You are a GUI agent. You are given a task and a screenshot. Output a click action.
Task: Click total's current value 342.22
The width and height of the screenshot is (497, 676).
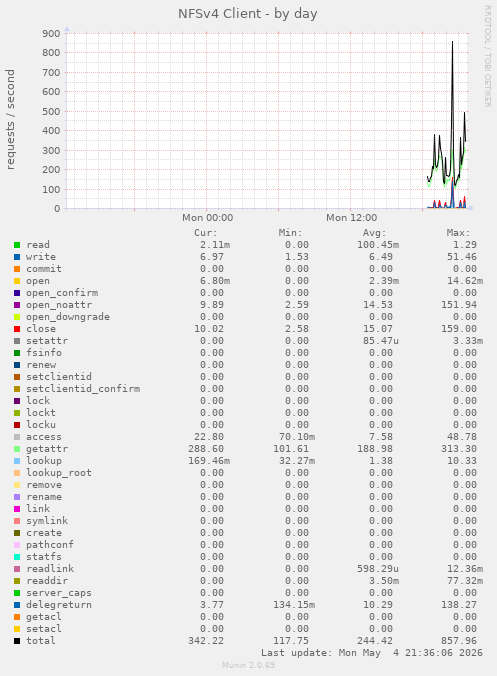(x=206, y=641)
